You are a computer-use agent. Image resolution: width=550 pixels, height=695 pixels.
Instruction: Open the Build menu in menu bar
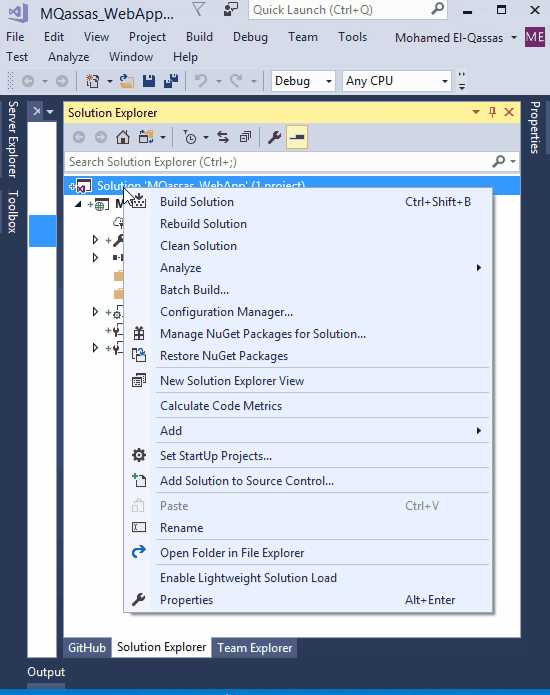(x=199, y=37)
